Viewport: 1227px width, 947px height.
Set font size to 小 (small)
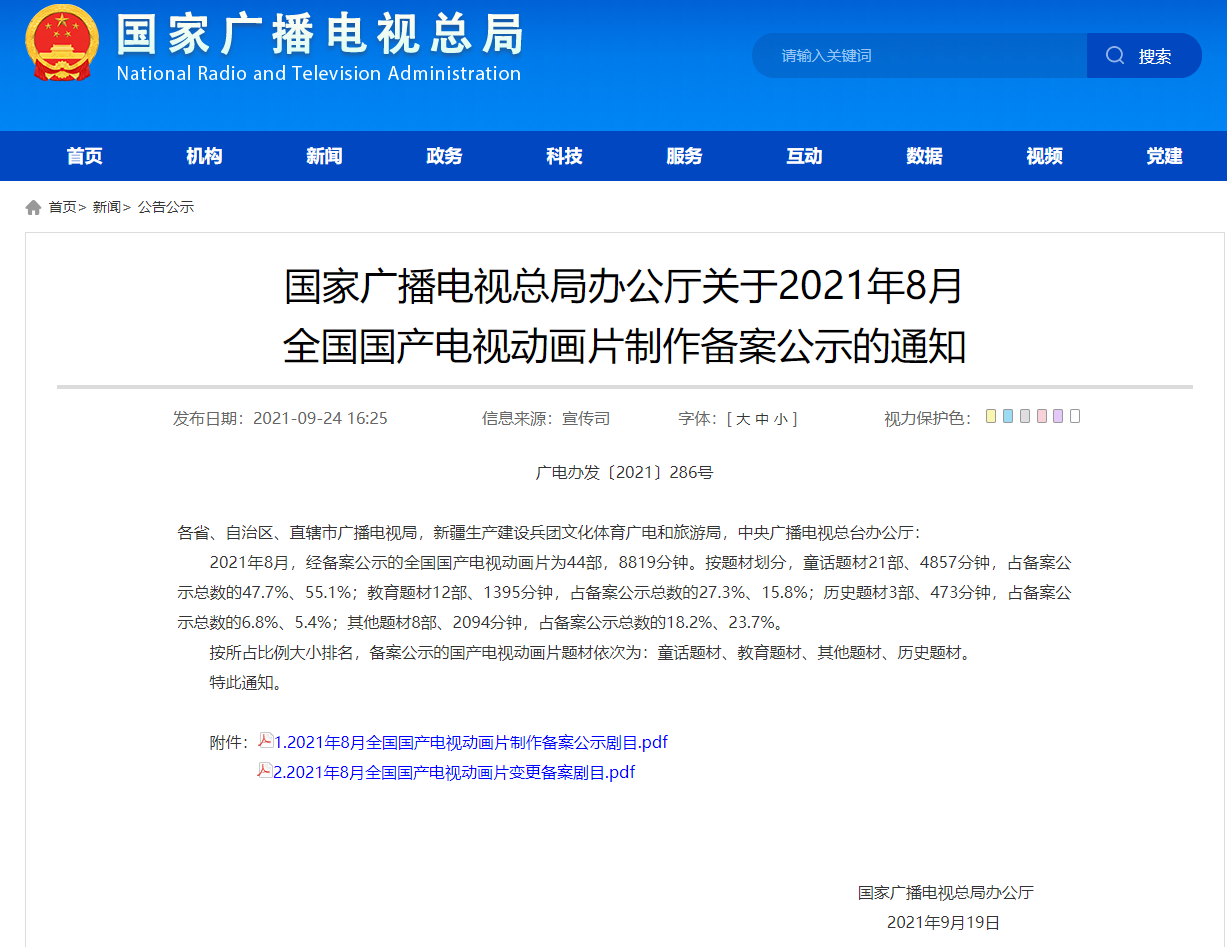click(780, 419)
